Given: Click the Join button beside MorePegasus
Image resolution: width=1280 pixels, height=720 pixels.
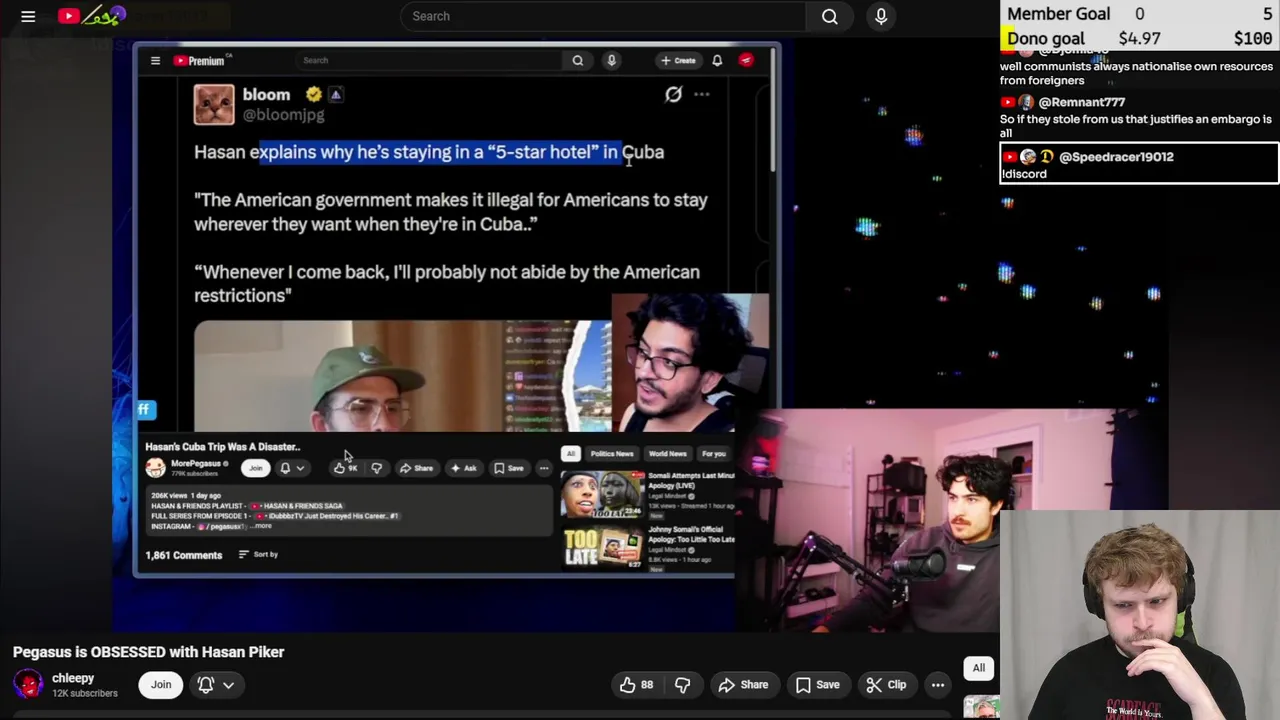Looking at the screenshot, I should coord(256,468).
